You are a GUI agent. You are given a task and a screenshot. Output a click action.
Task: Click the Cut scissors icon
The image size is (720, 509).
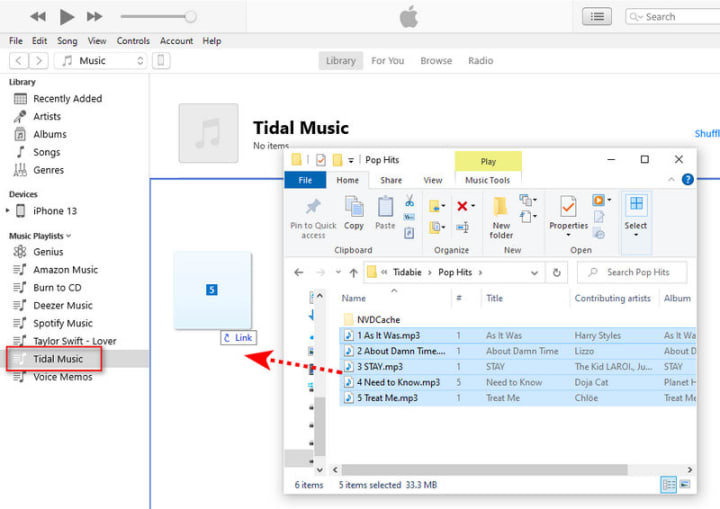point(409,200)
